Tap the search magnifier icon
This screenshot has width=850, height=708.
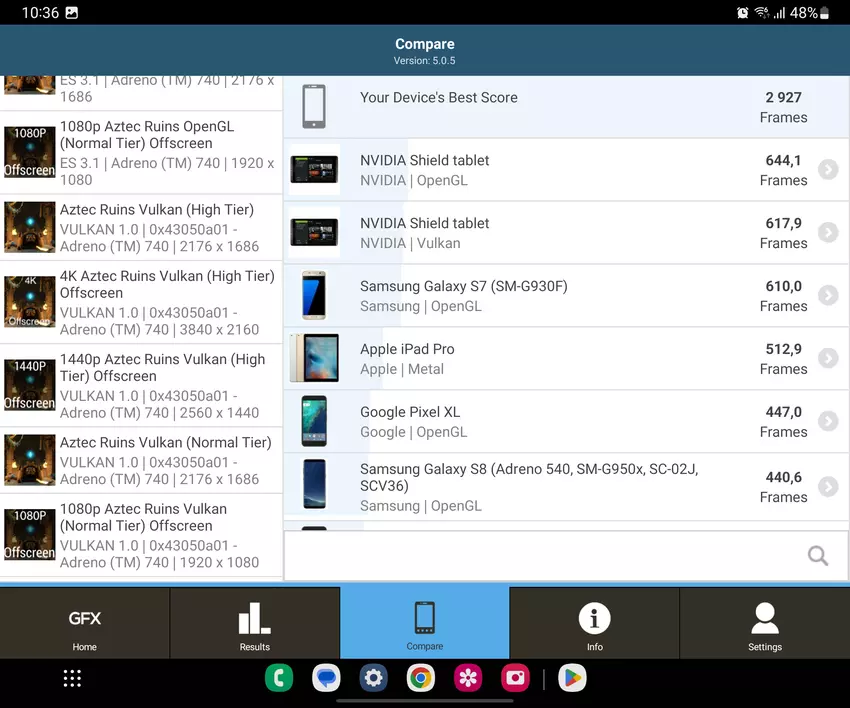tap(817, 556)
